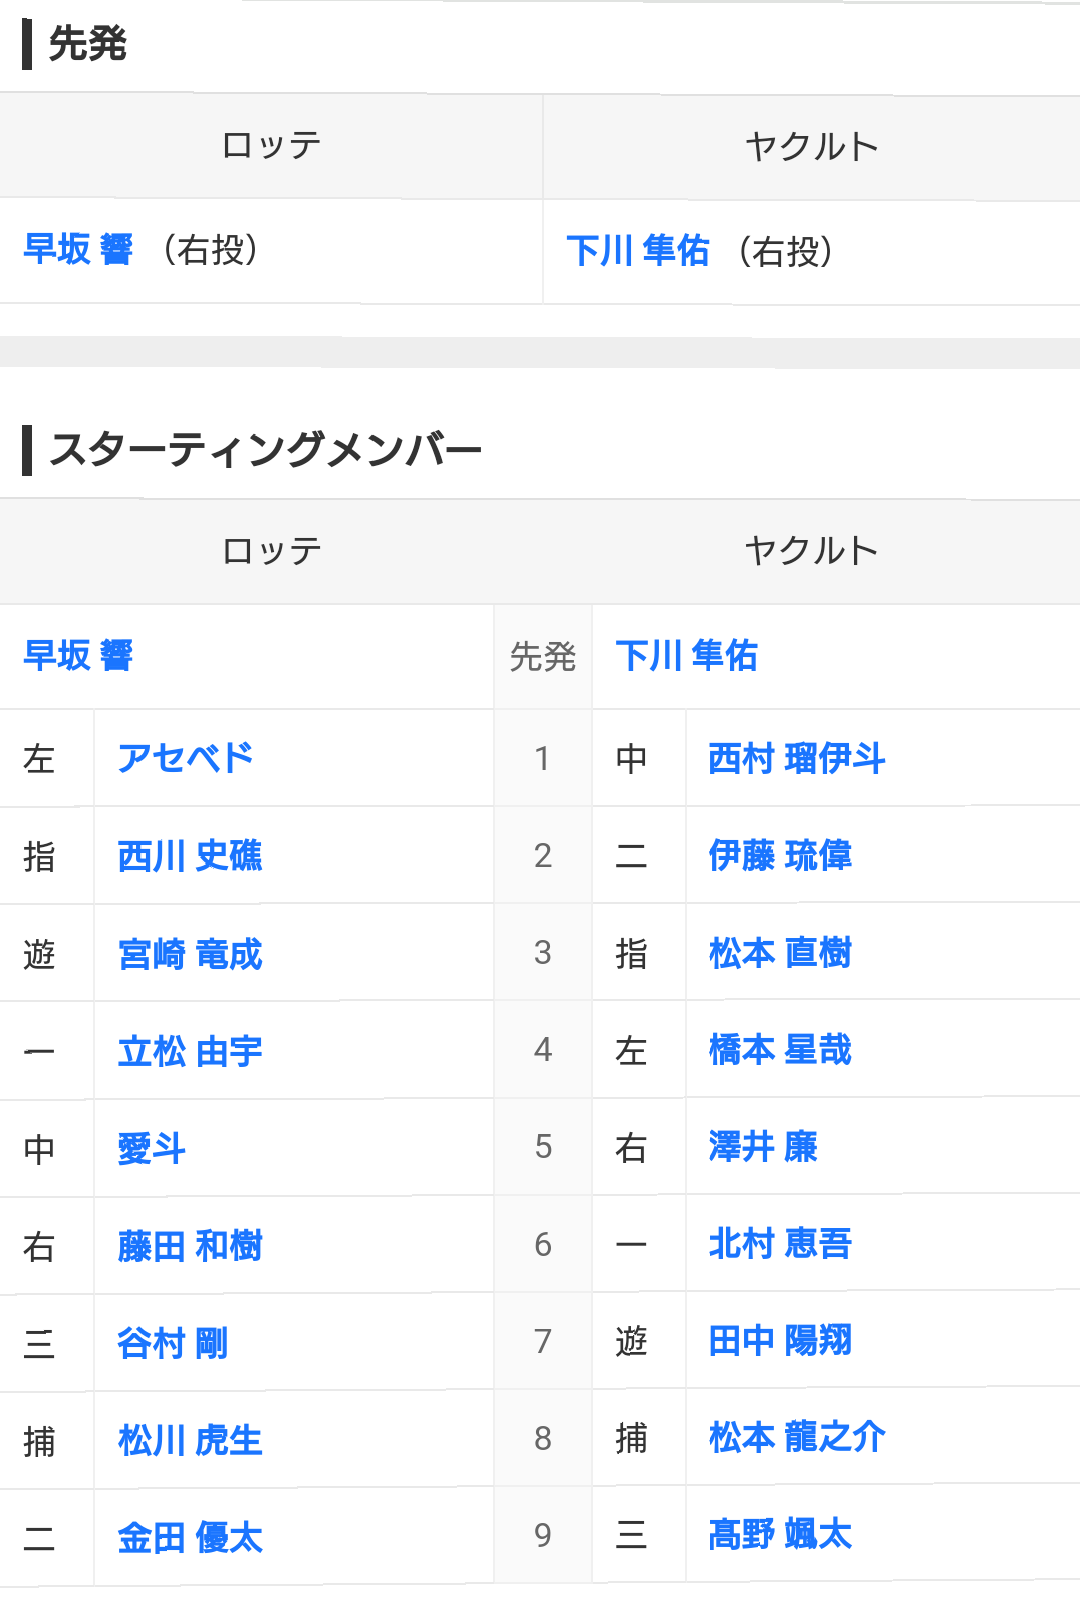The image size is (1080, 1604).
Task: Open 松川 虎生 player page
Action: tap(190, 1441)
